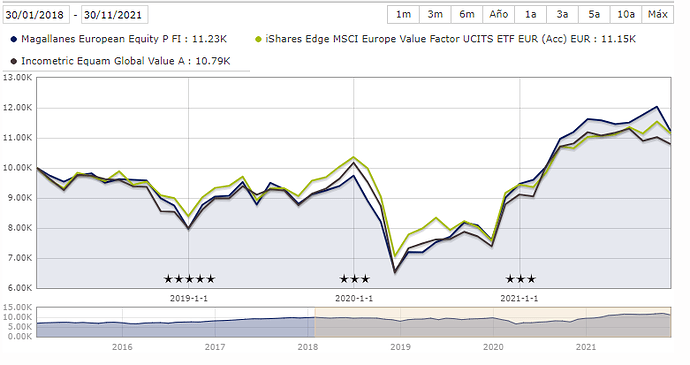
Task: Choose the Año range button
Action: pos(499,15)
